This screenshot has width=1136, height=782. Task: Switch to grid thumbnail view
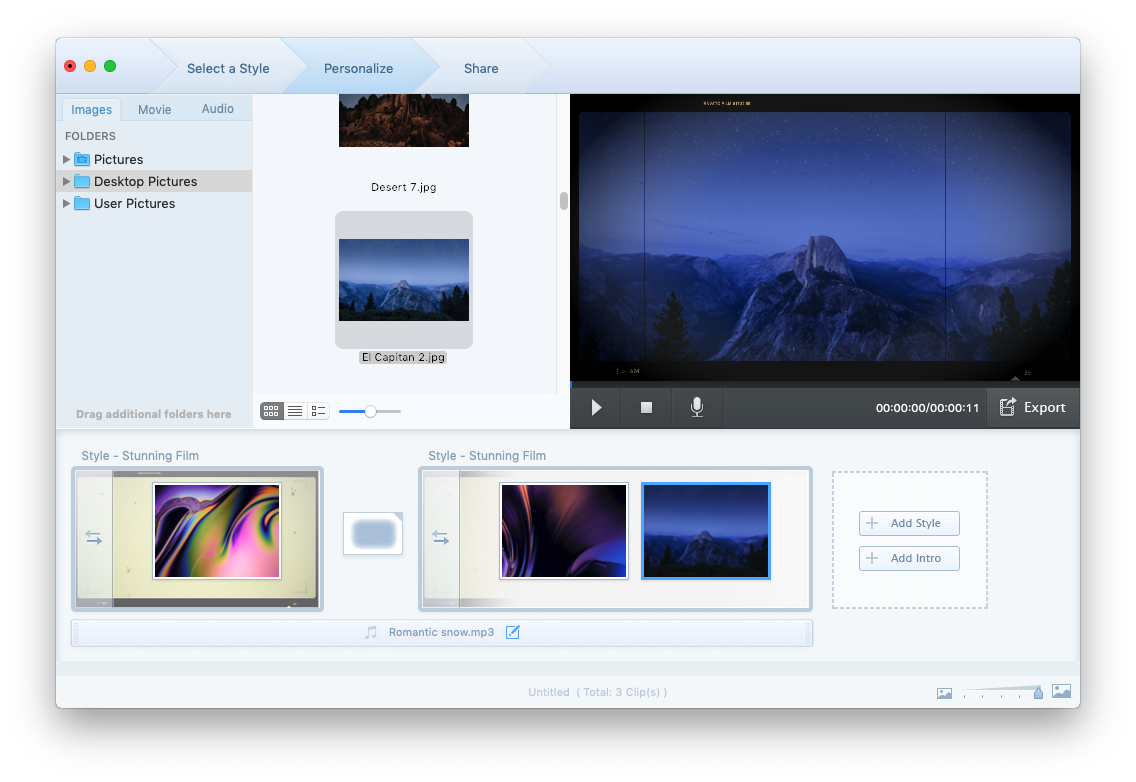coord(271,411)
